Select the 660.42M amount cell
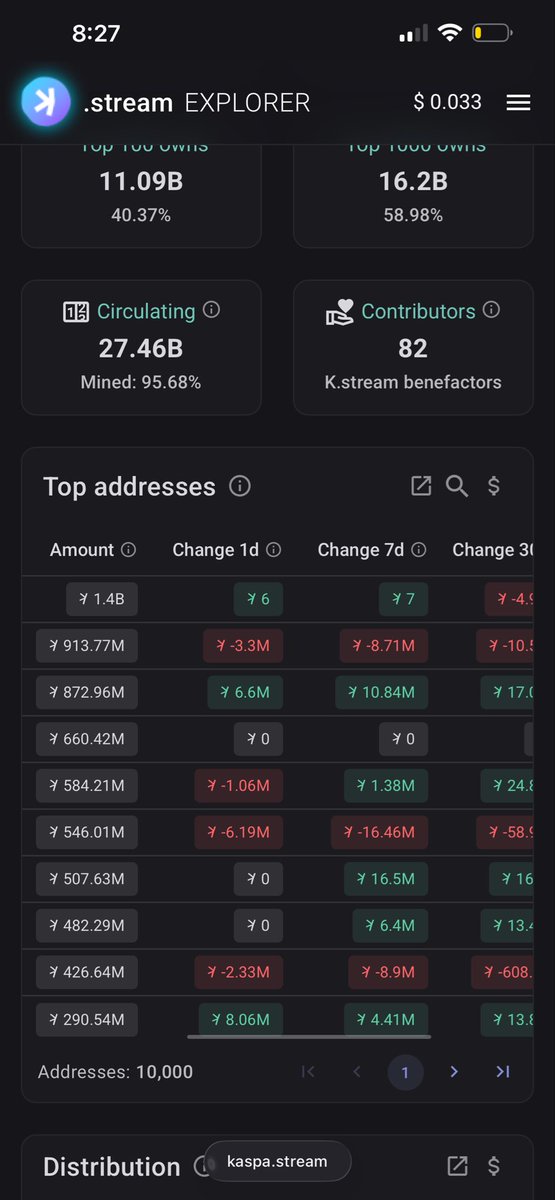The width and height of the screenshot is (555, 1200). pos(87,739)
